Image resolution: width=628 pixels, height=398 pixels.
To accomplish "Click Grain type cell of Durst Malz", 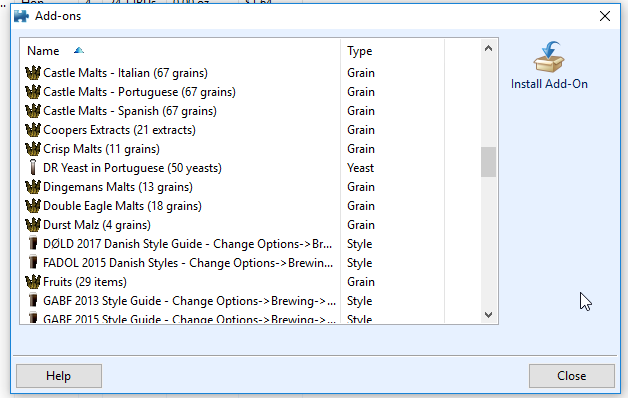I will (x=361, y=225).
